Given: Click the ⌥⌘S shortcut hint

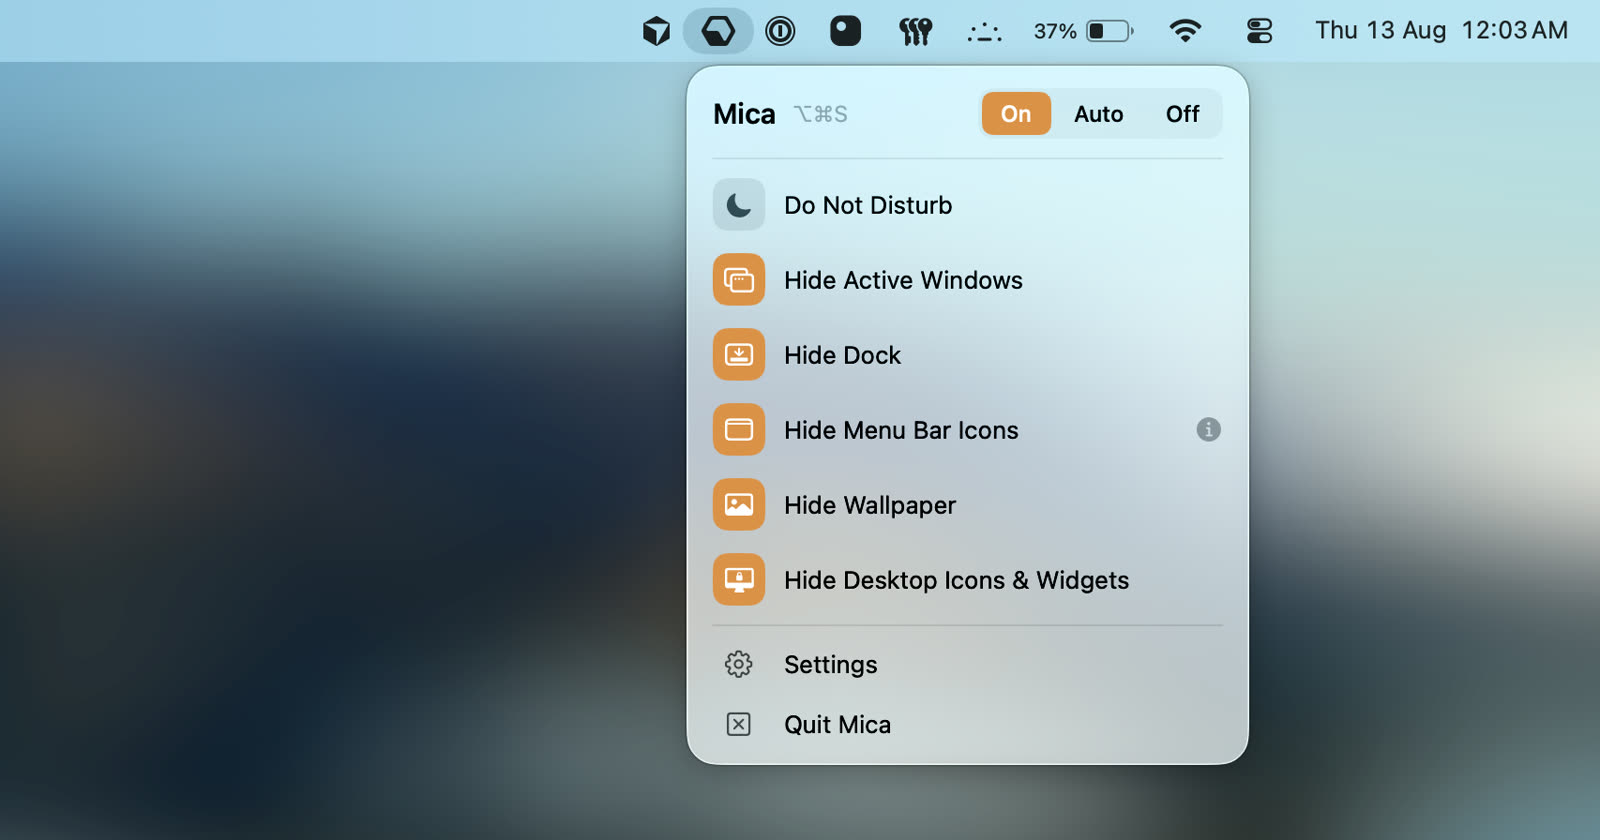Looking at the screenshot, I should tap(820, 114).
